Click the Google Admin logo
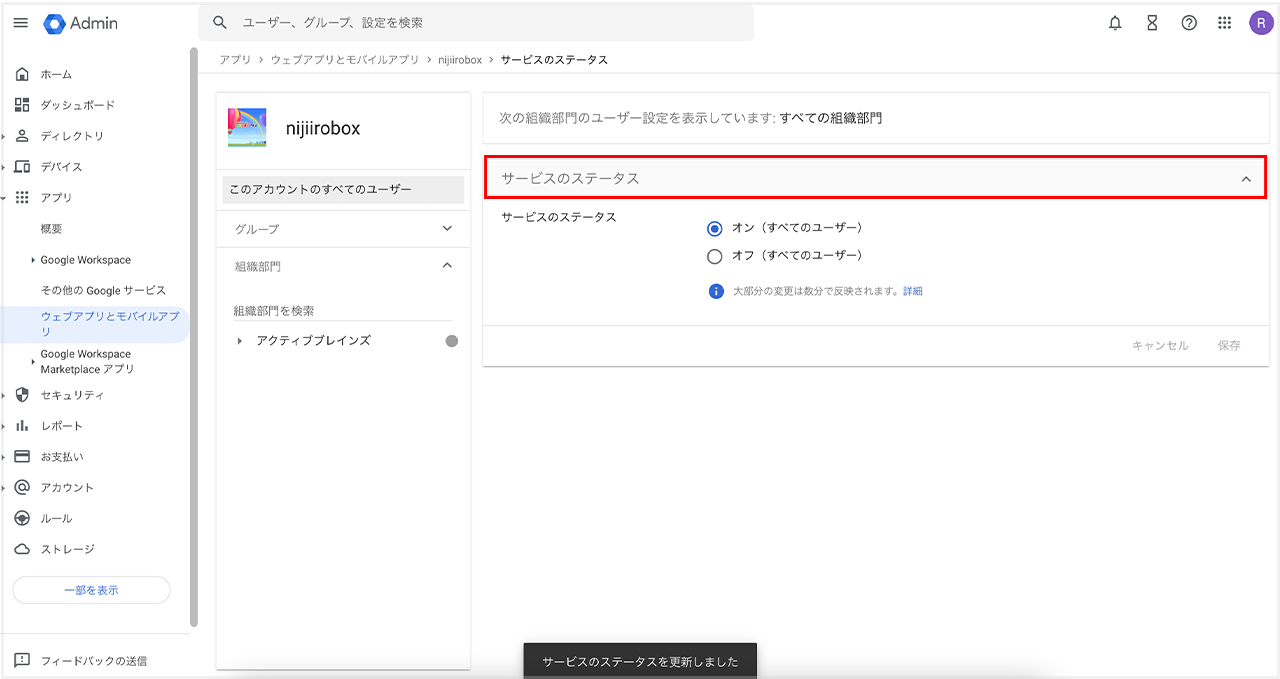 click(81, 23)
